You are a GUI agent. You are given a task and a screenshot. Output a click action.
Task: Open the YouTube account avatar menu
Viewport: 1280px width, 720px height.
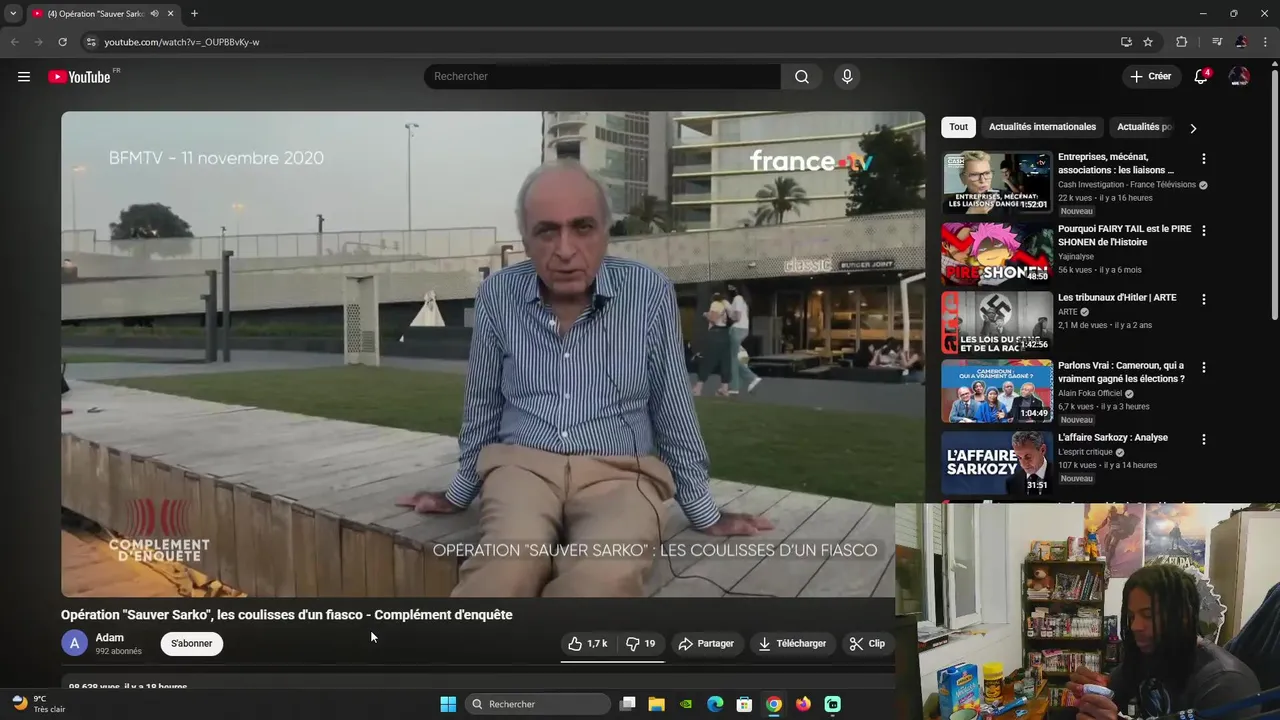[1239, 77]
